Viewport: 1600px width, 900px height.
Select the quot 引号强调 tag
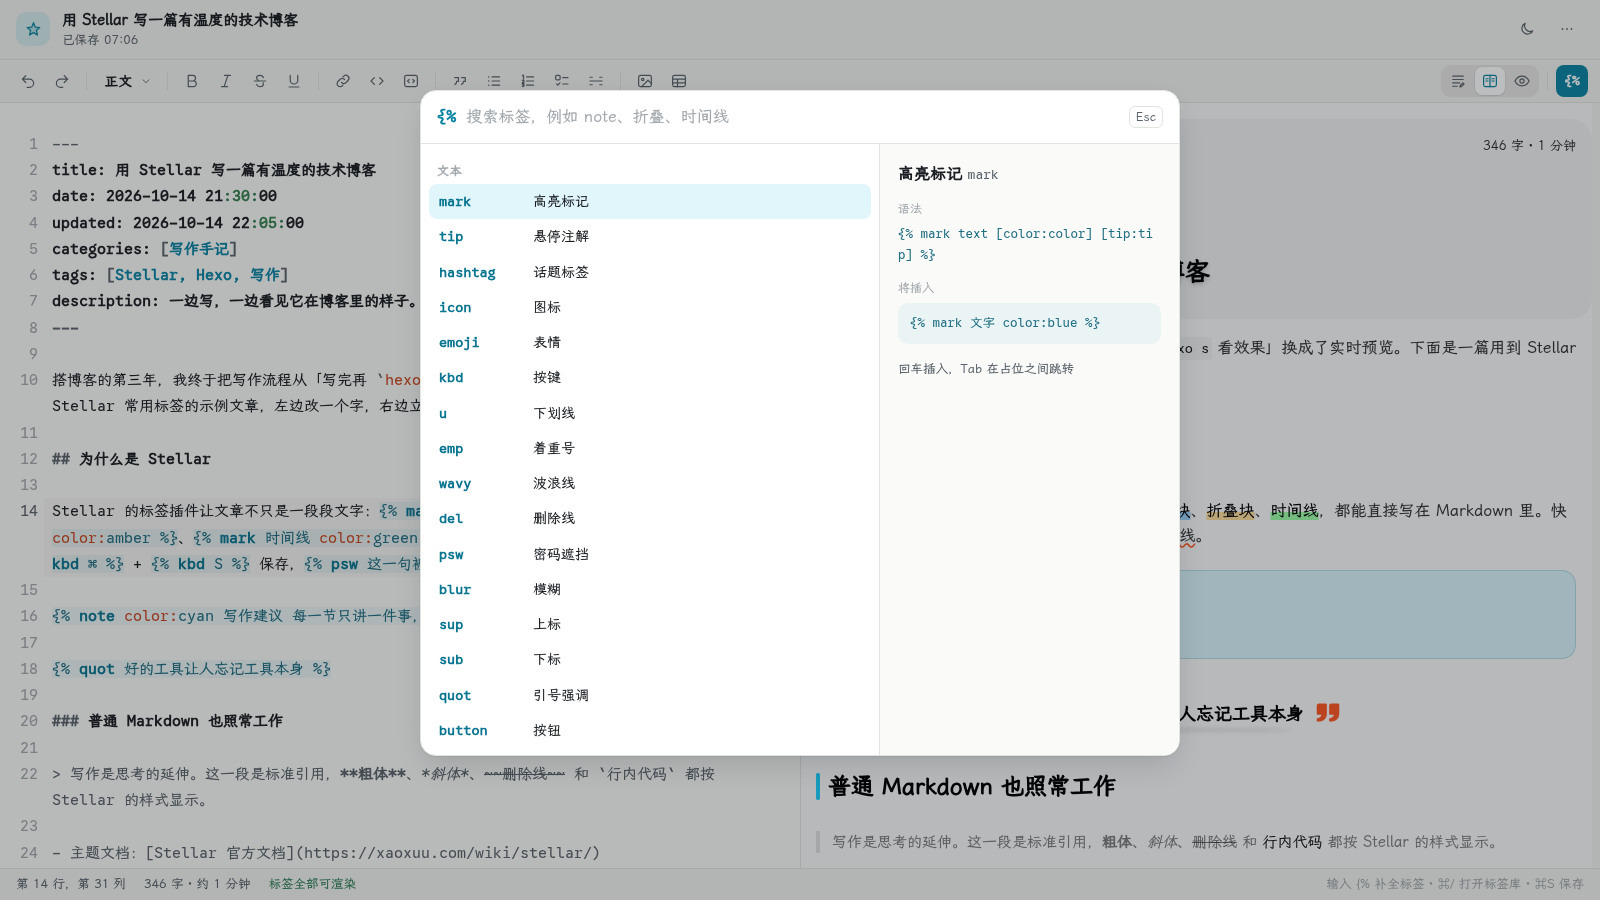[x=650, y=695]
